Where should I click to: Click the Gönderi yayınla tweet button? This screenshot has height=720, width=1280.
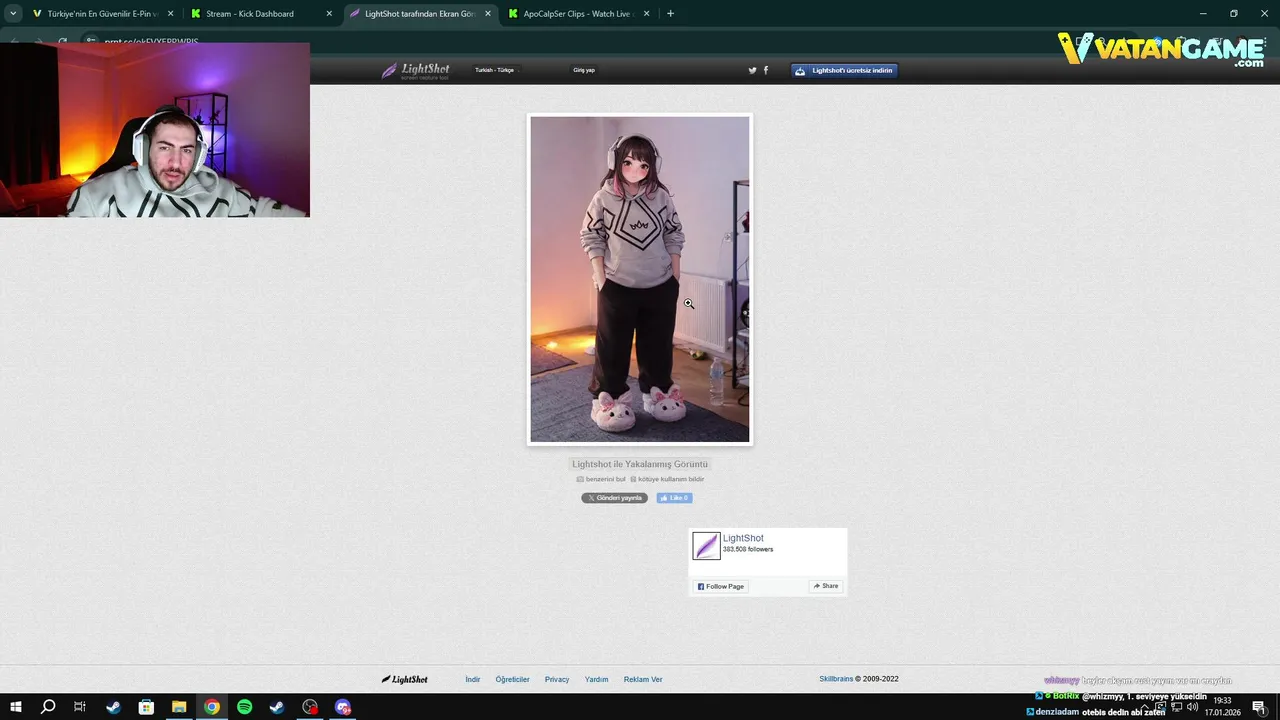tap(615, 498)
